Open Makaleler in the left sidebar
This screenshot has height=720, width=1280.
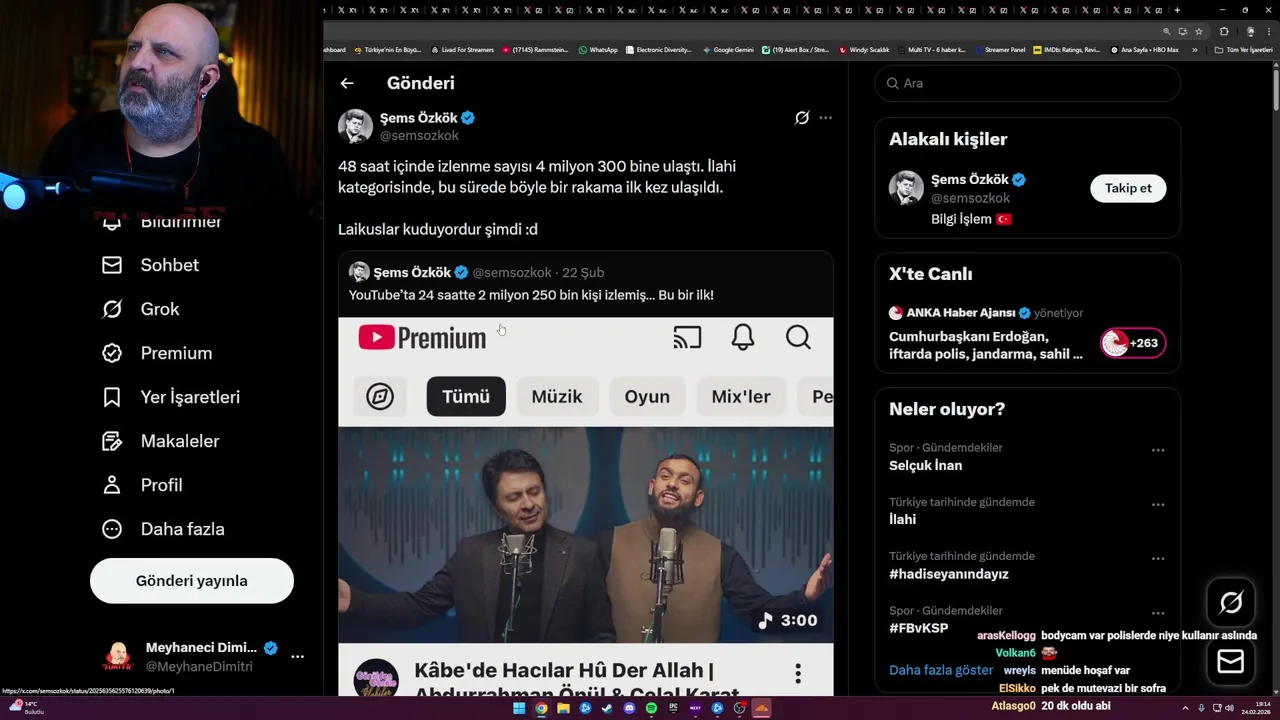click(x=160, y=441)
